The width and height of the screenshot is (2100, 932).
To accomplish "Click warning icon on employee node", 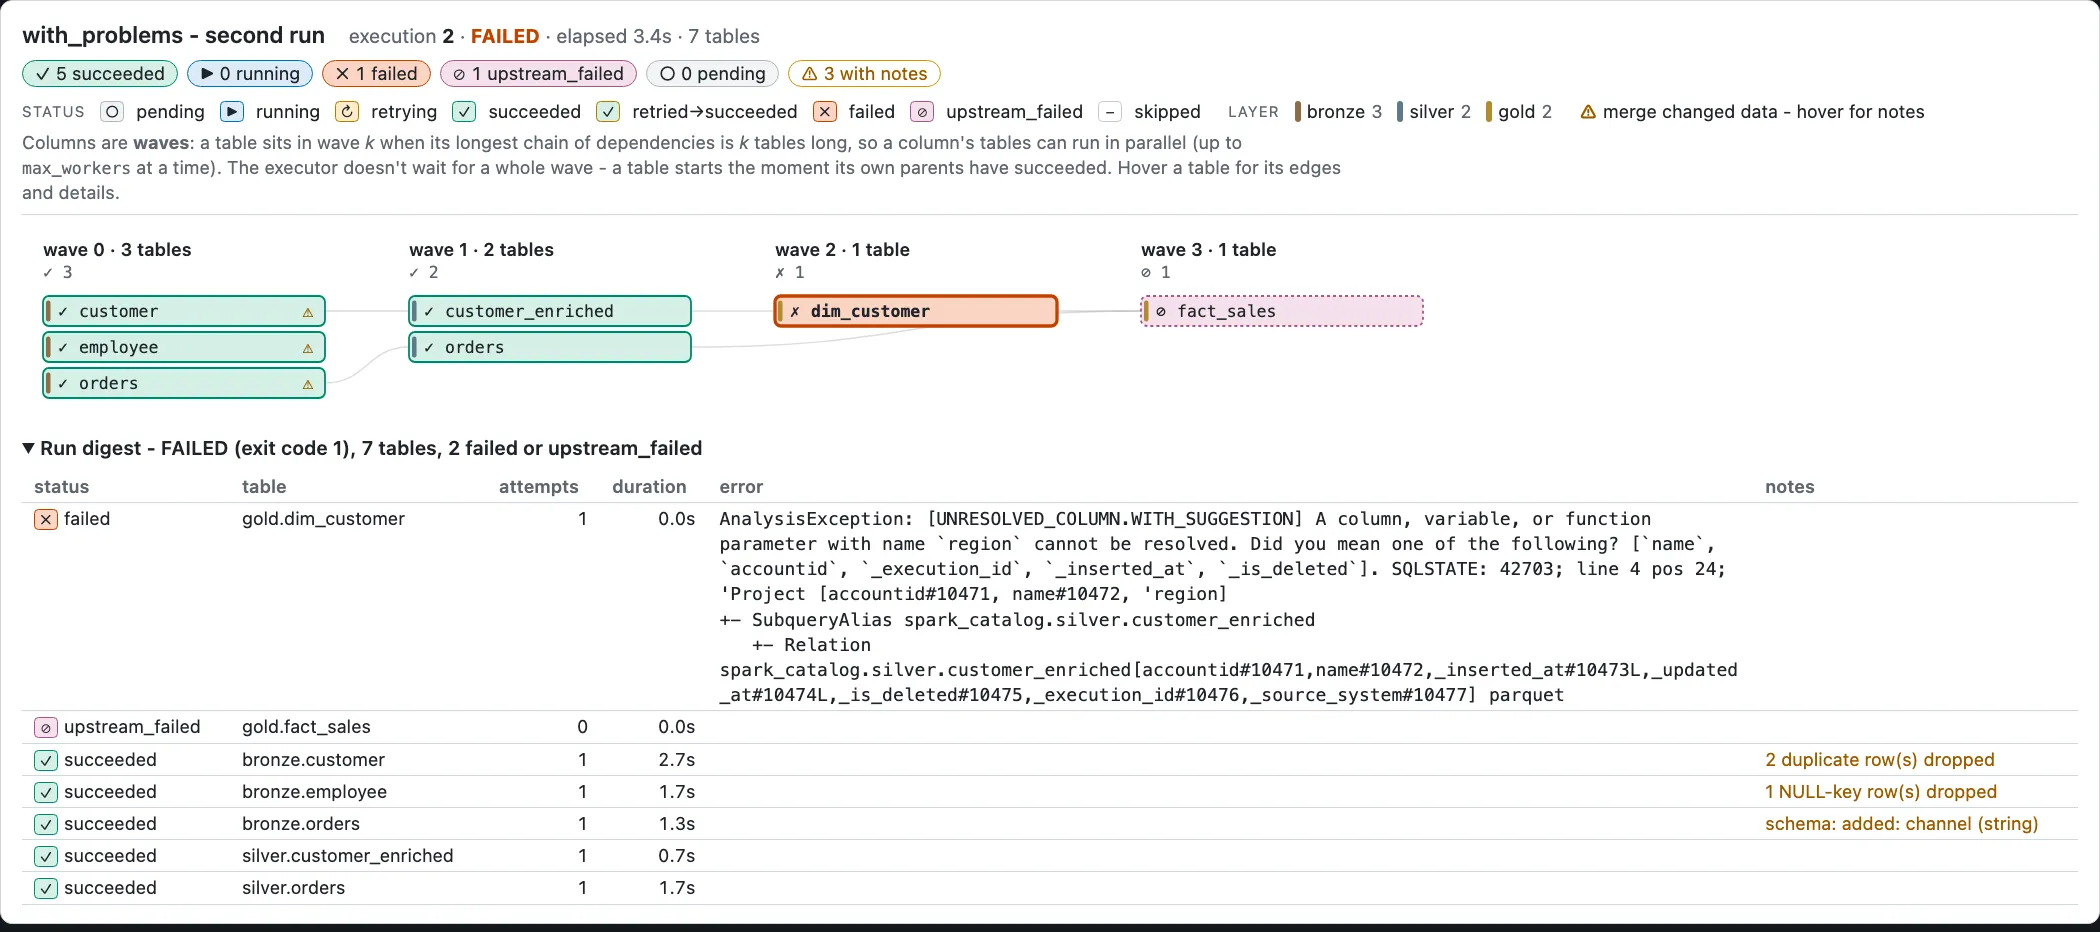I will tap(308, 348).
